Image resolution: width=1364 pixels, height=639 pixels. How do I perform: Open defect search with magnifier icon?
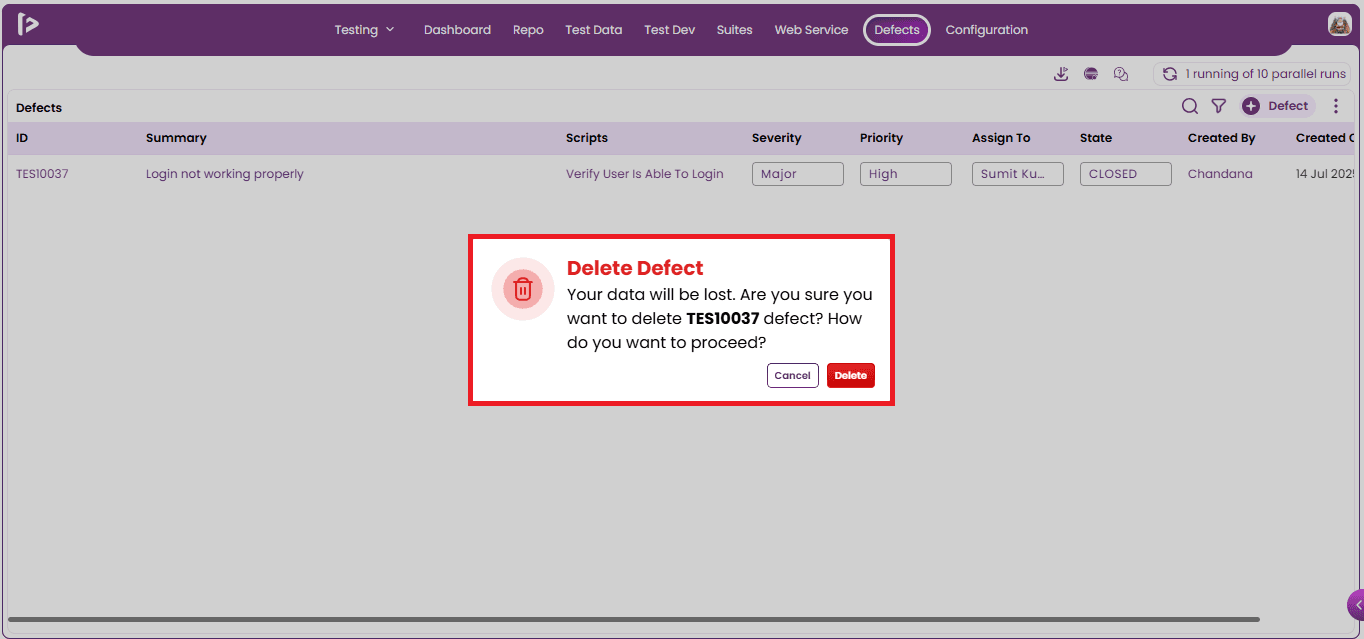click(1190, 106)
